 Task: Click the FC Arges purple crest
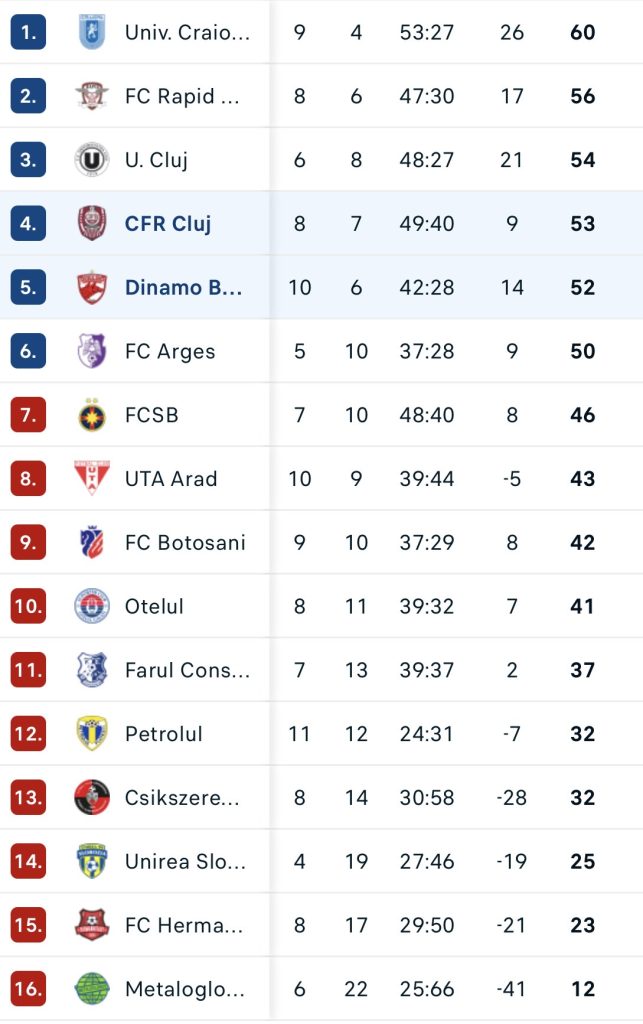click(91, 351)
